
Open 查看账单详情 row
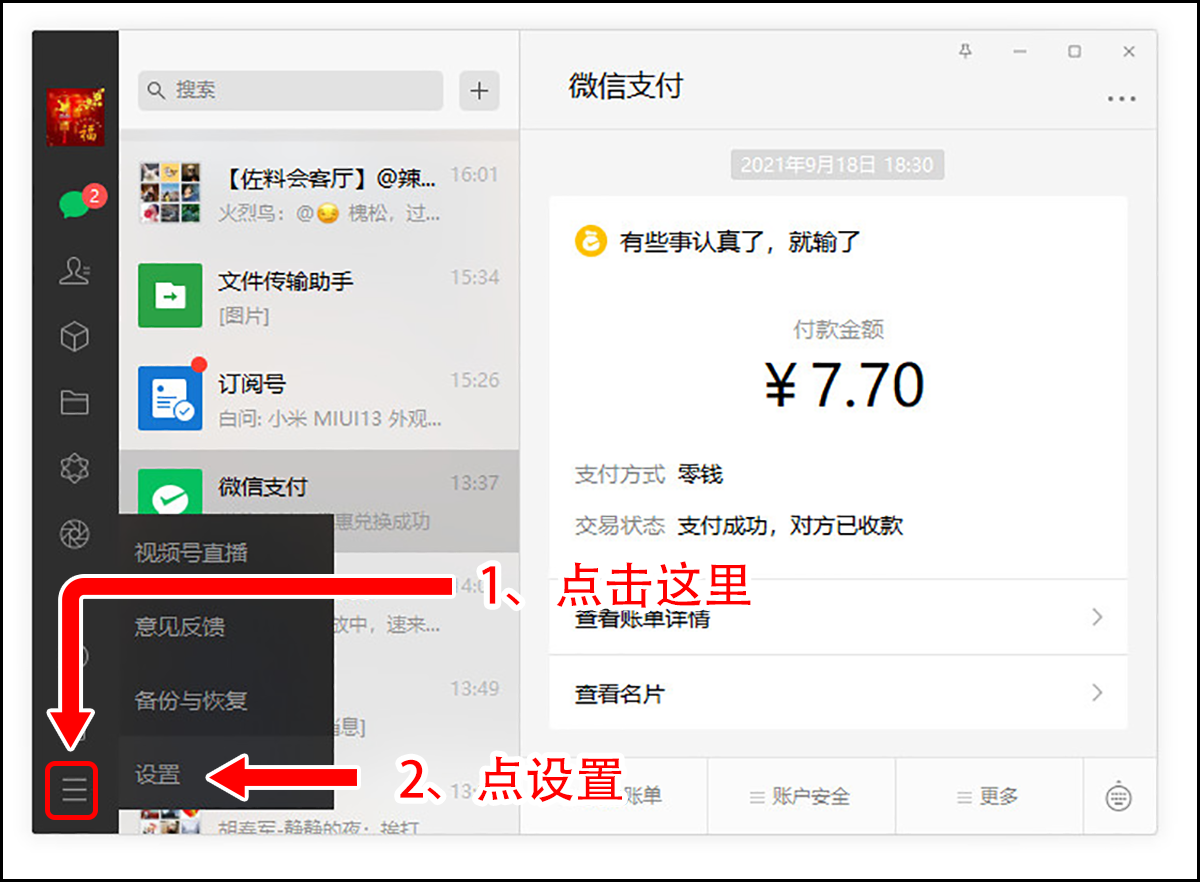click(838, 617)
